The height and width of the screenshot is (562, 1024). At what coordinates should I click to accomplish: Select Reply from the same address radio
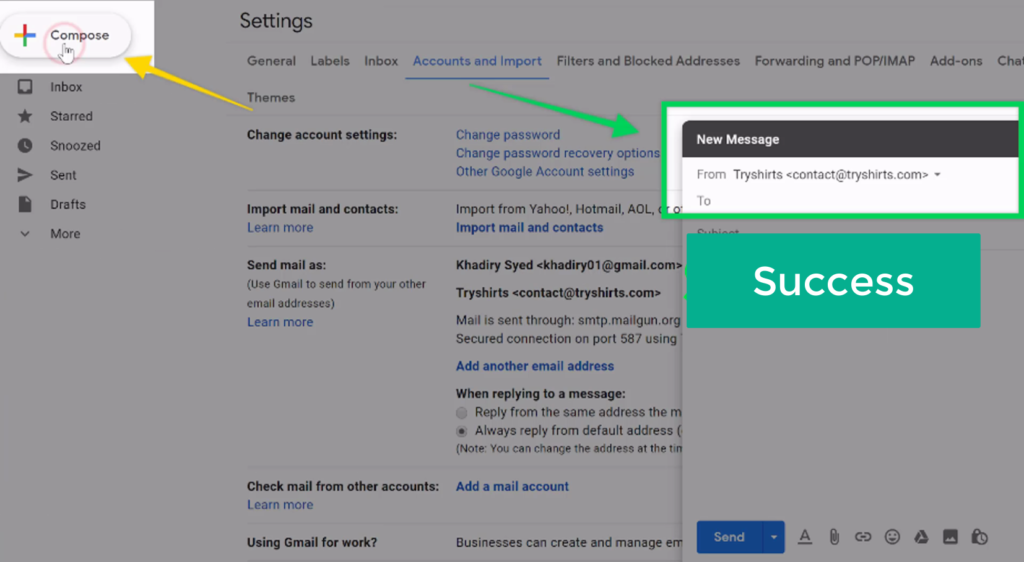462,413
